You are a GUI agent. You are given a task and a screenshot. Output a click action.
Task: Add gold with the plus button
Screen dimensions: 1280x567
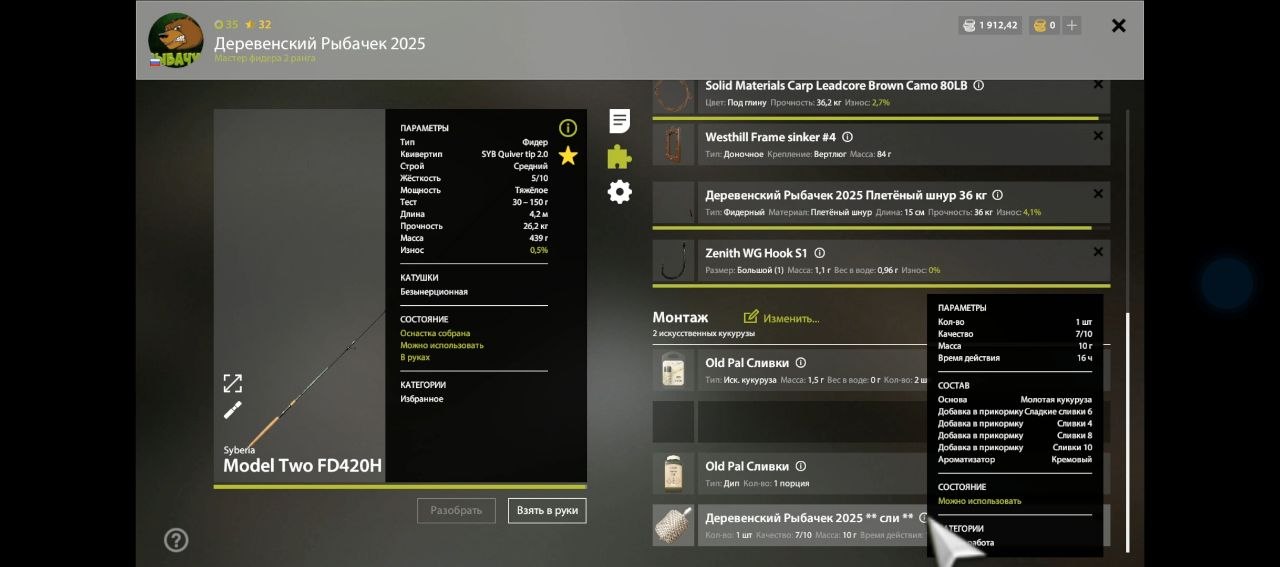tap(1072, 25)
